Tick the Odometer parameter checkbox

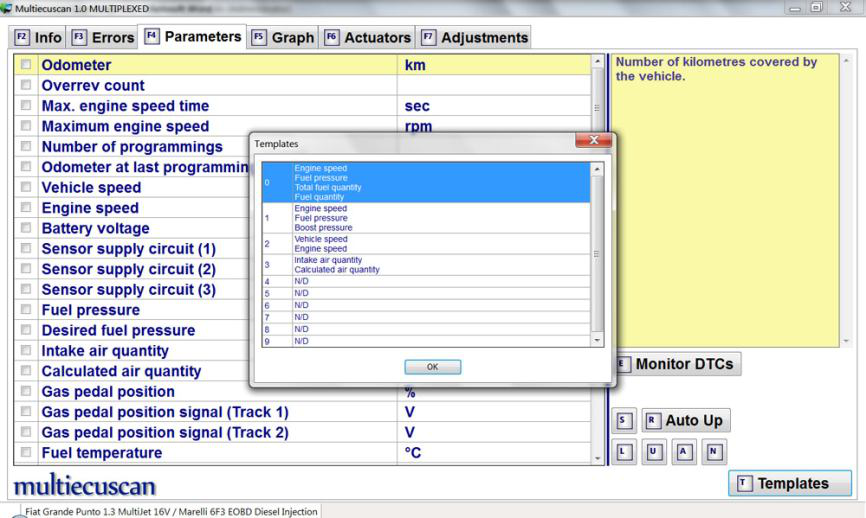tap(26, 65)
